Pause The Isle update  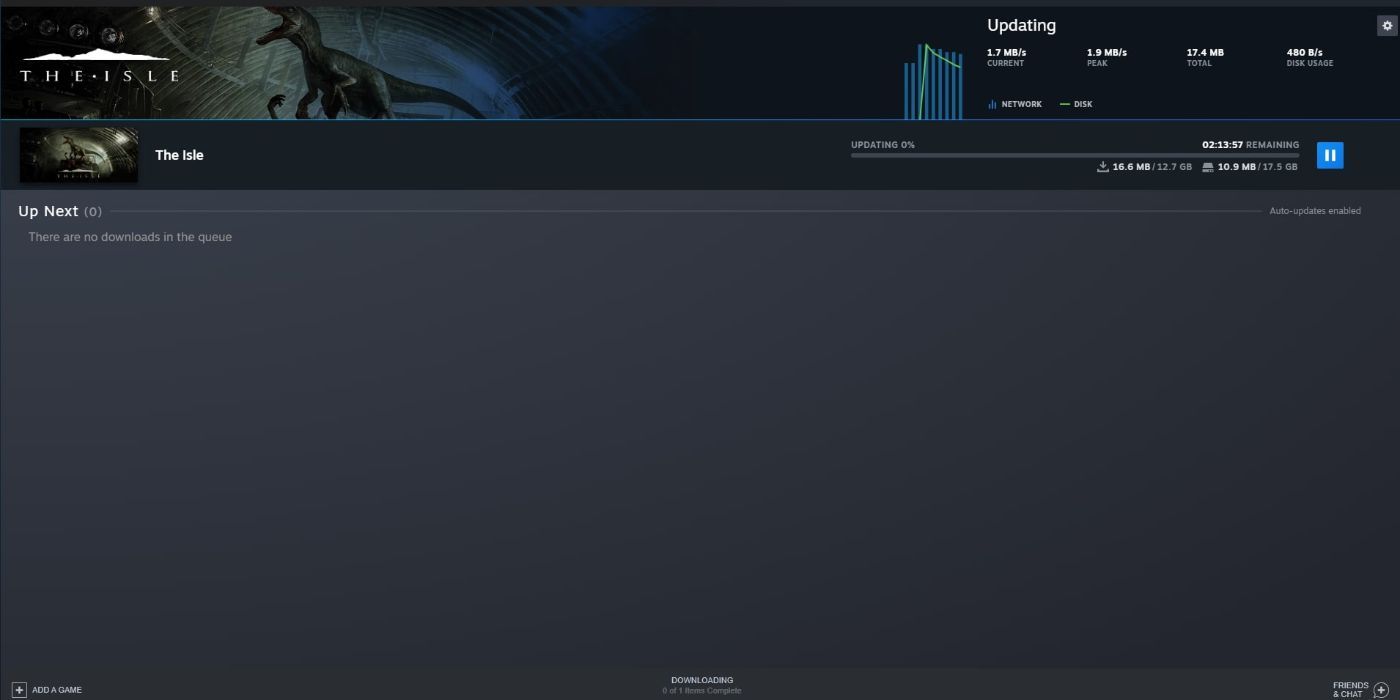click(x=1329, y=155)
